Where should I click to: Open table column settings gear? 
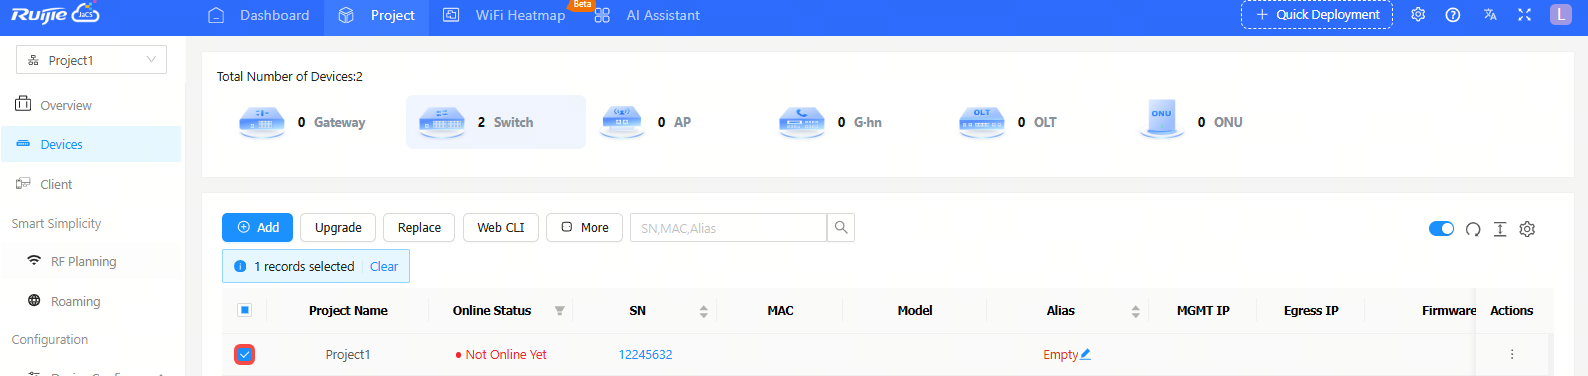pyautogui.click(x=1527, y=229)
